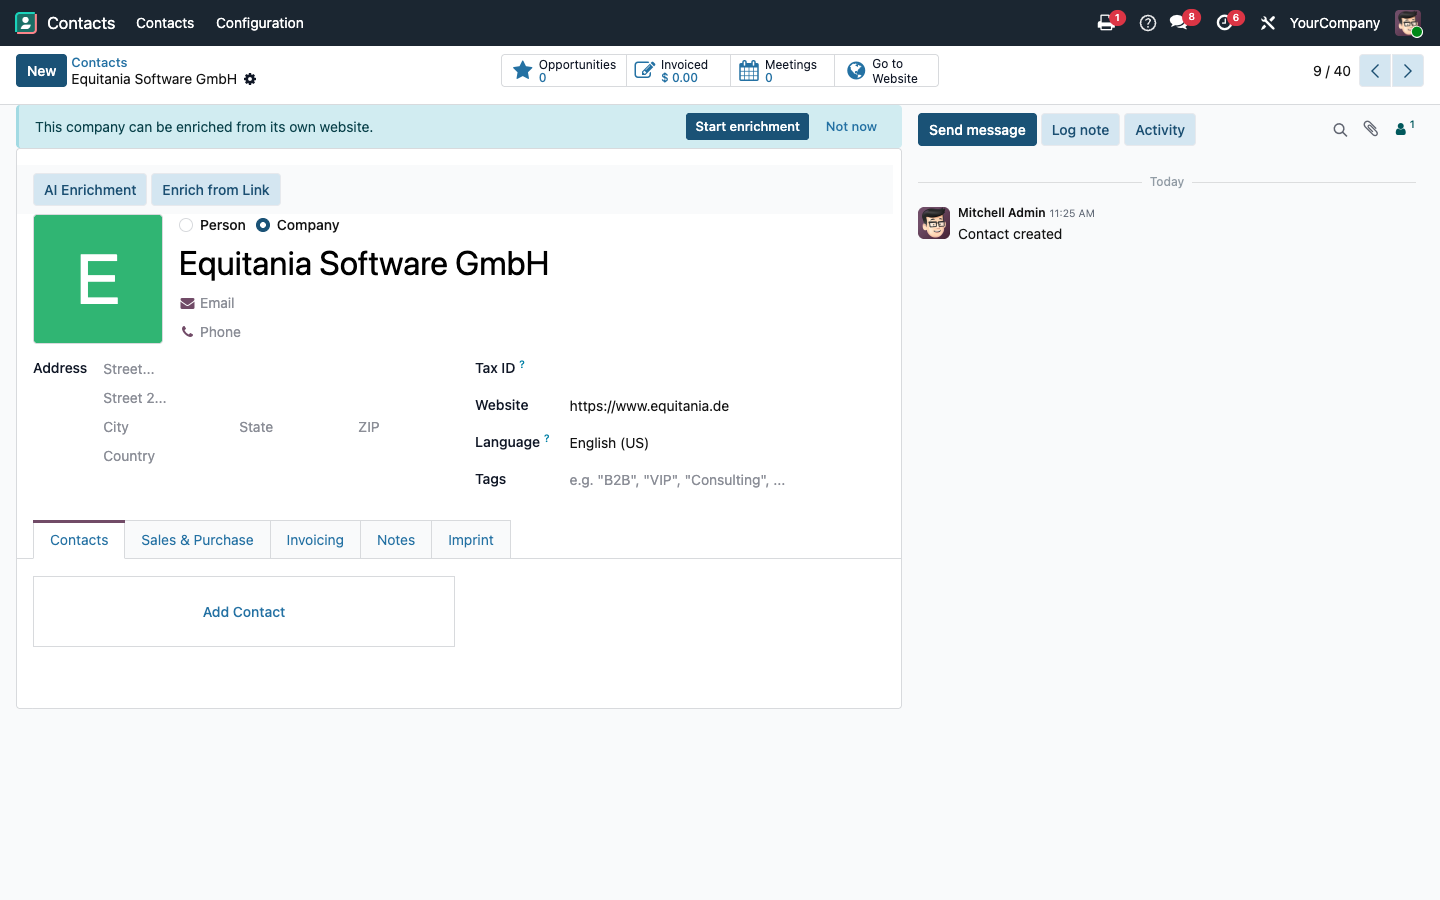Search messages with the magnifier icon
Image resolution: width=1440 pixels, height=900 pixels.
tap(1340, 130)
